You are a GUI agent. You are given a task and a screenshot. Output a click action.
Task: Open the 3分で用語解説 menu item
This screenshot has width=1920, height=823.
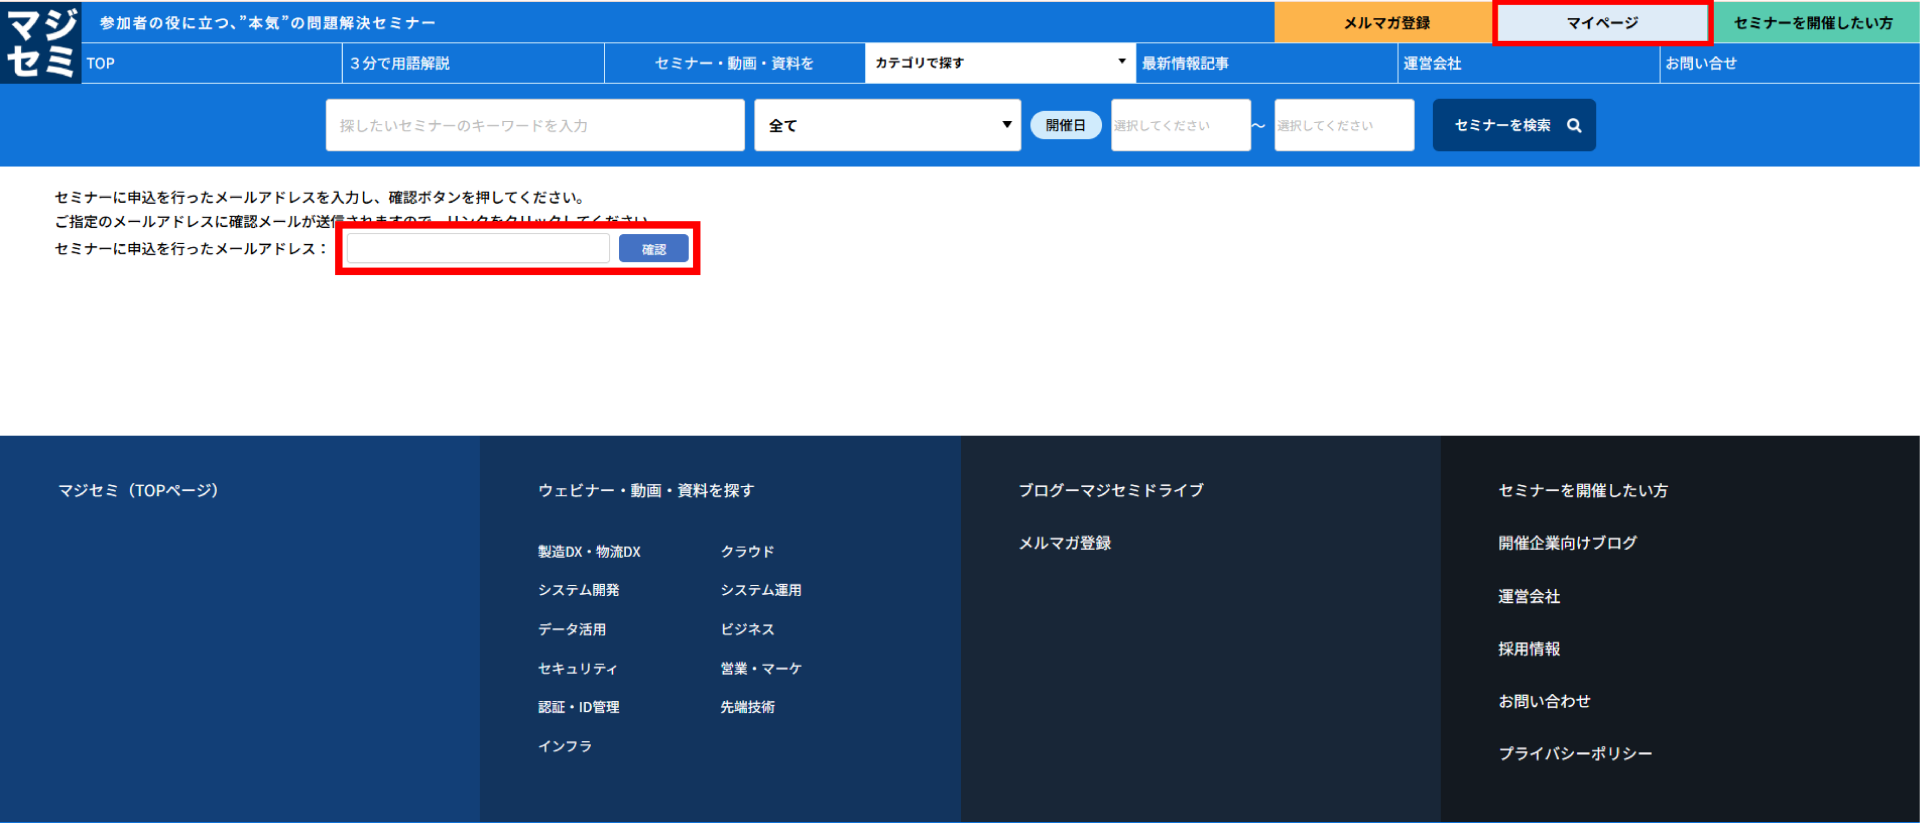pyautogui.click(x=400, y=63)
